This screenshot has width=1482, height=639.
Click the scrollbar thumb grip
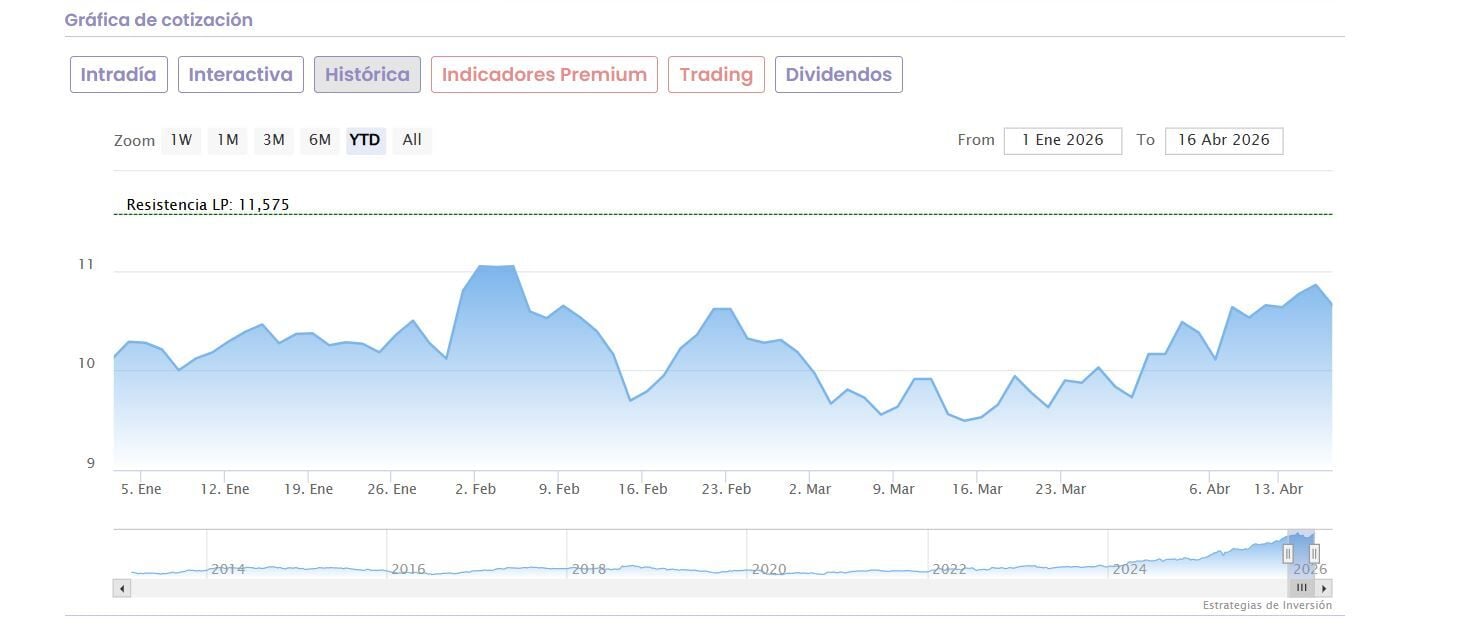pyautogui.click(x=1302, y=588)
